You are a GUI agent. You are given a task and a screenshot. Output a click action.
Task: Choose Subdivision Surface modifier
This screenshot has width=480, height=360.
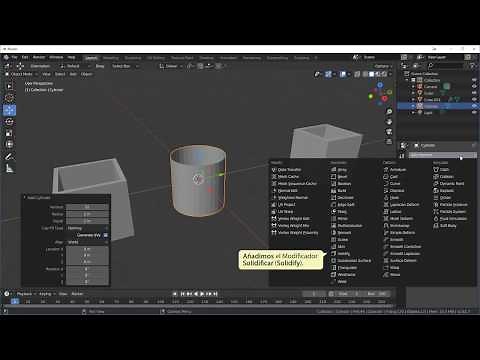click(351, 261)
